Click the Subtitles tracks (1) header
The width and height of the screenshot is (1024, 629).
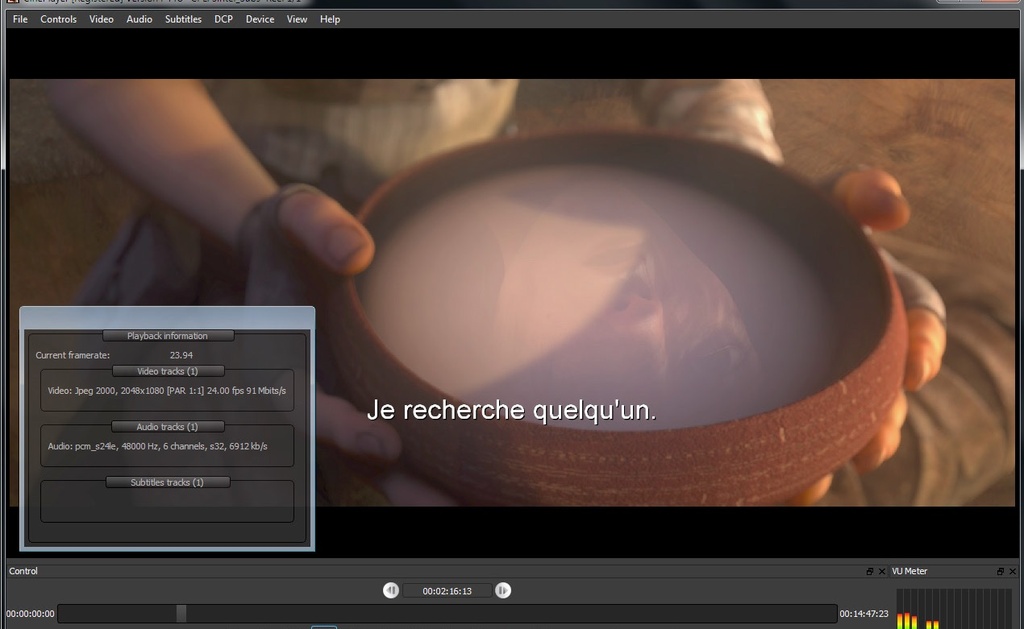(167, 482)
